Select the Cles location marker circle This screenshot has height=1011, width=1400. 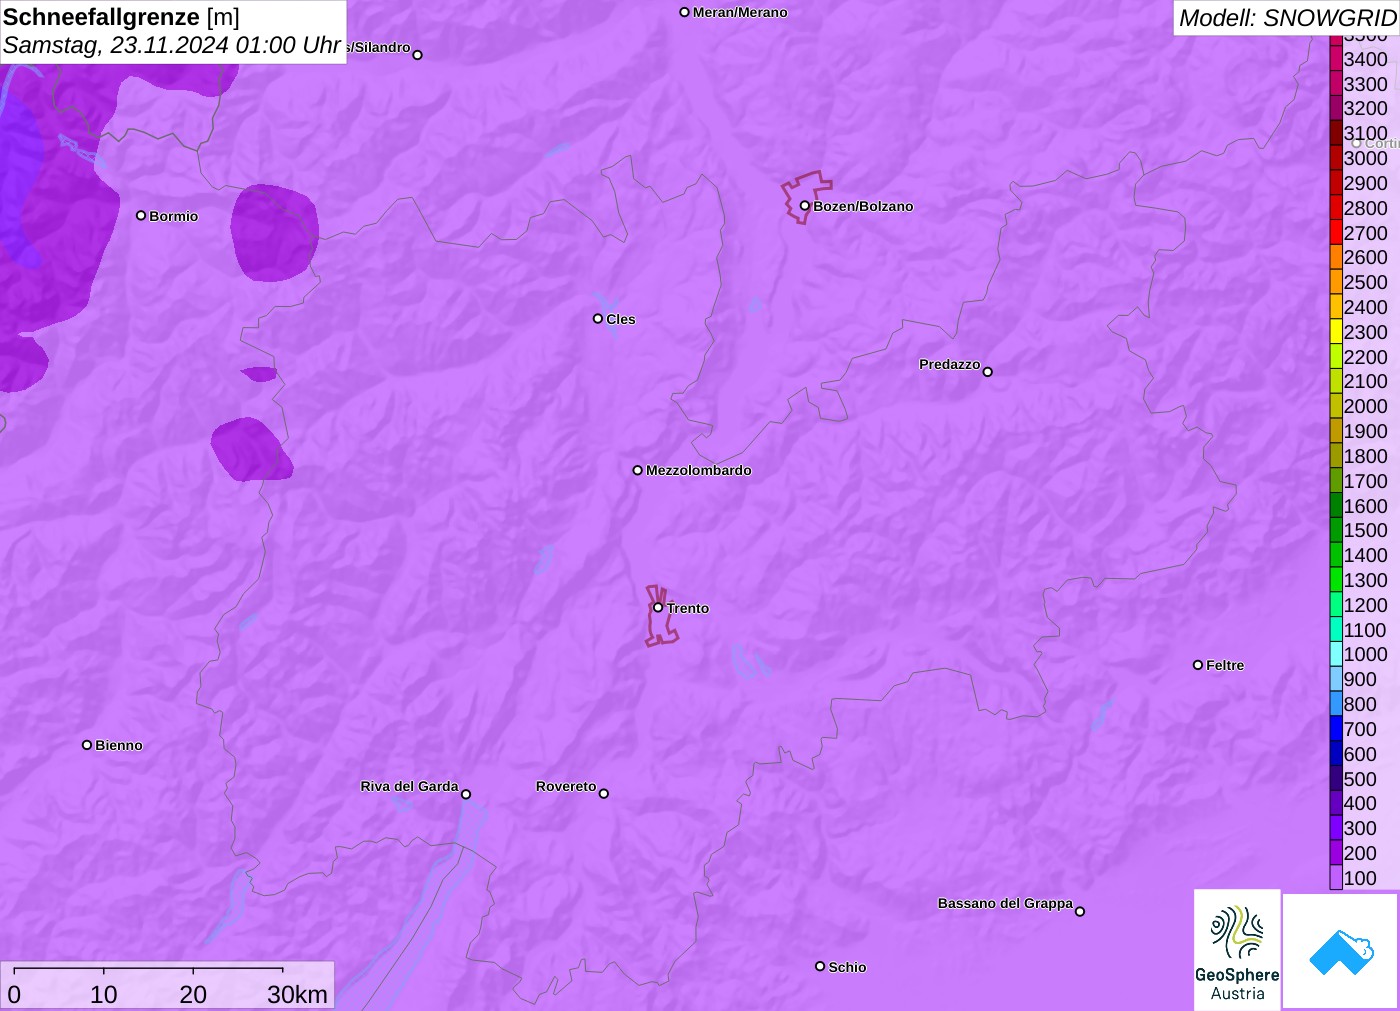click(598, 319)
